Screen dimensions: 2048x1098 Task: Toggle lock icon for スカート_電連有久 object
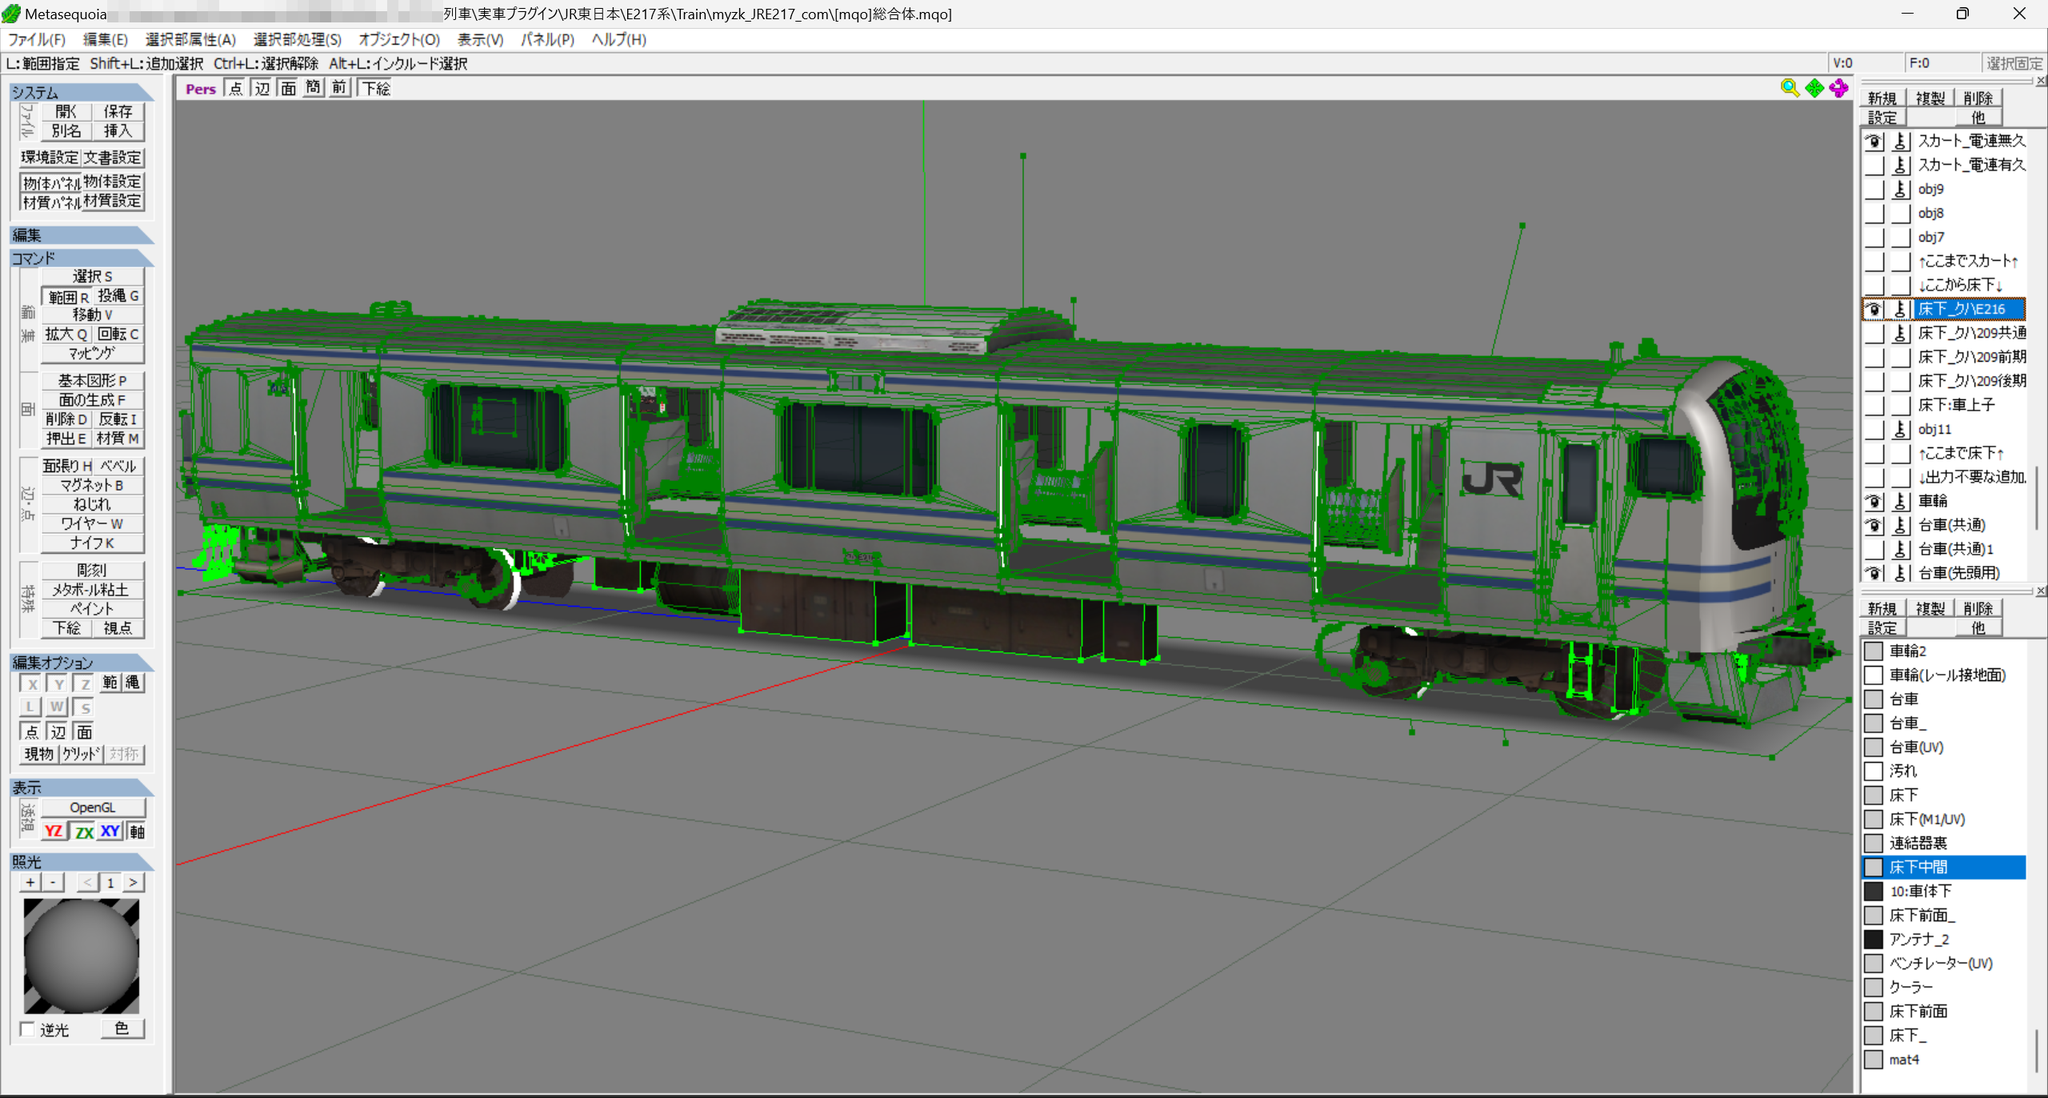(x=1900, y=165)
